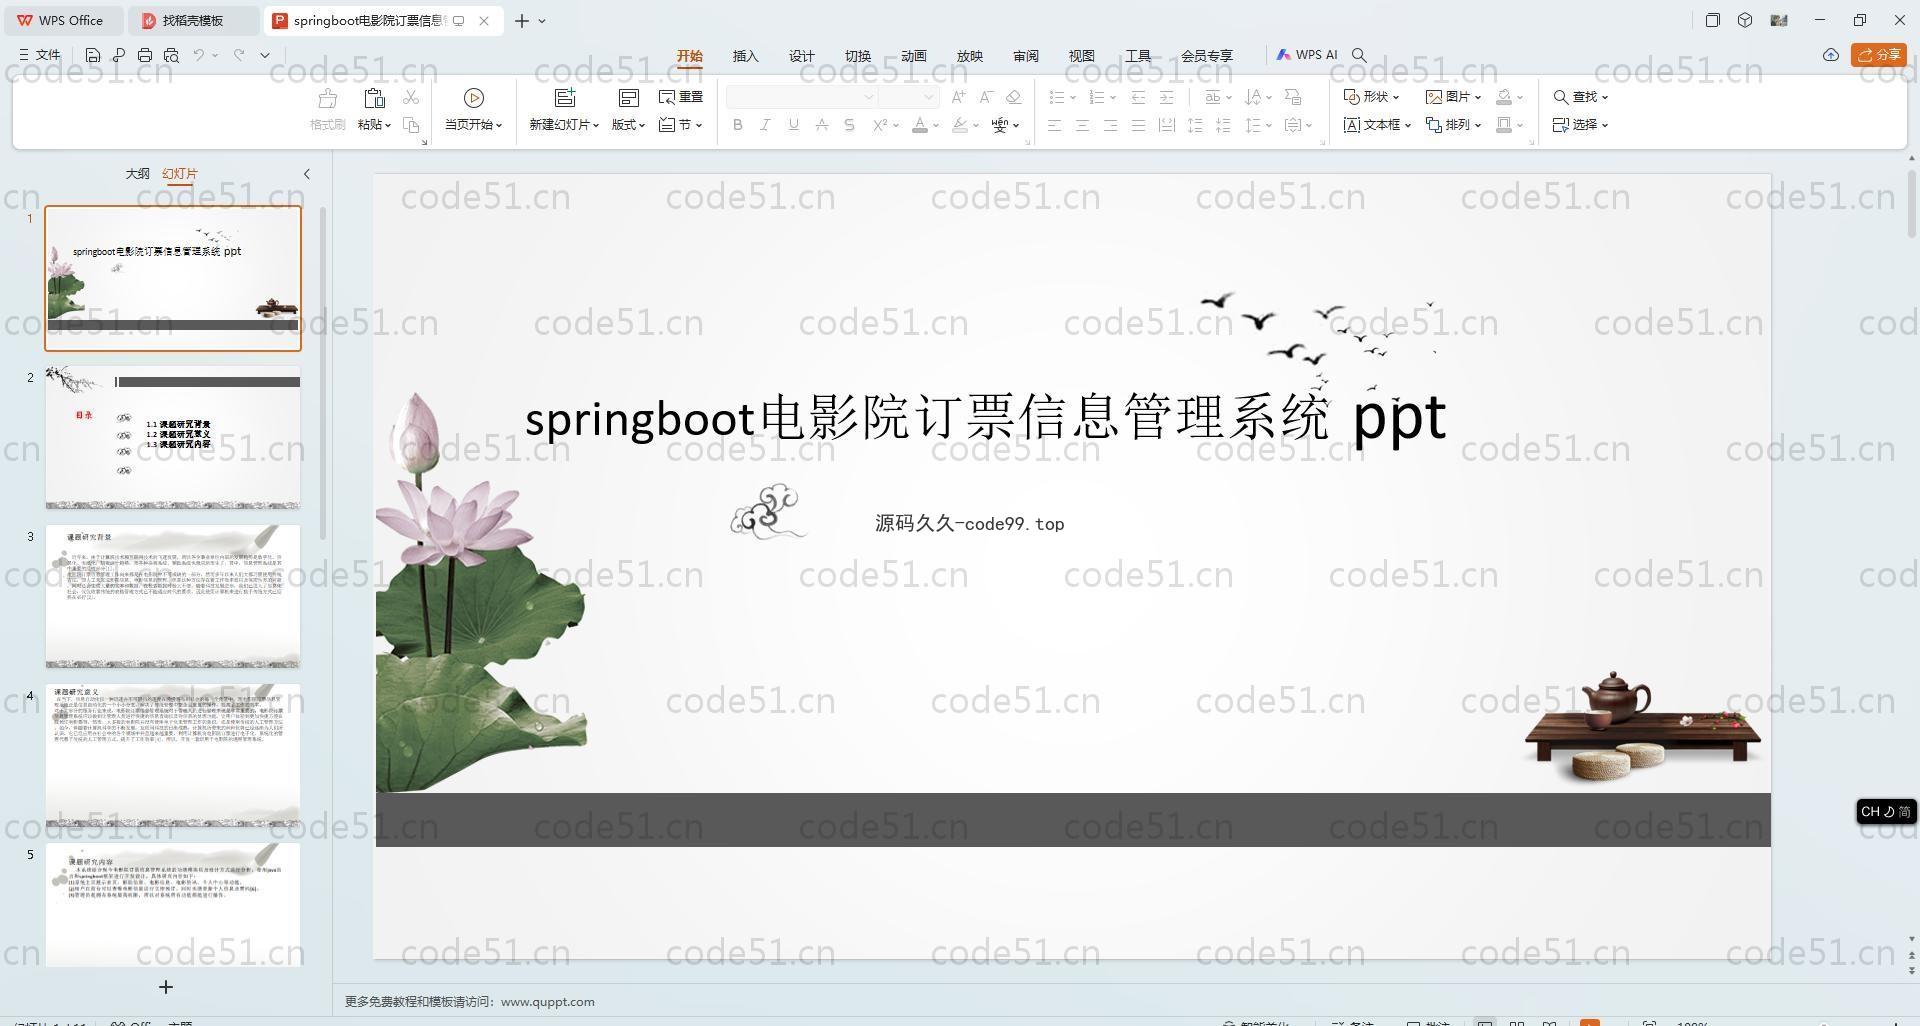Click the save icon in quick toolbar
Screen dimensions: 1920x1026
tap(93, 55)
